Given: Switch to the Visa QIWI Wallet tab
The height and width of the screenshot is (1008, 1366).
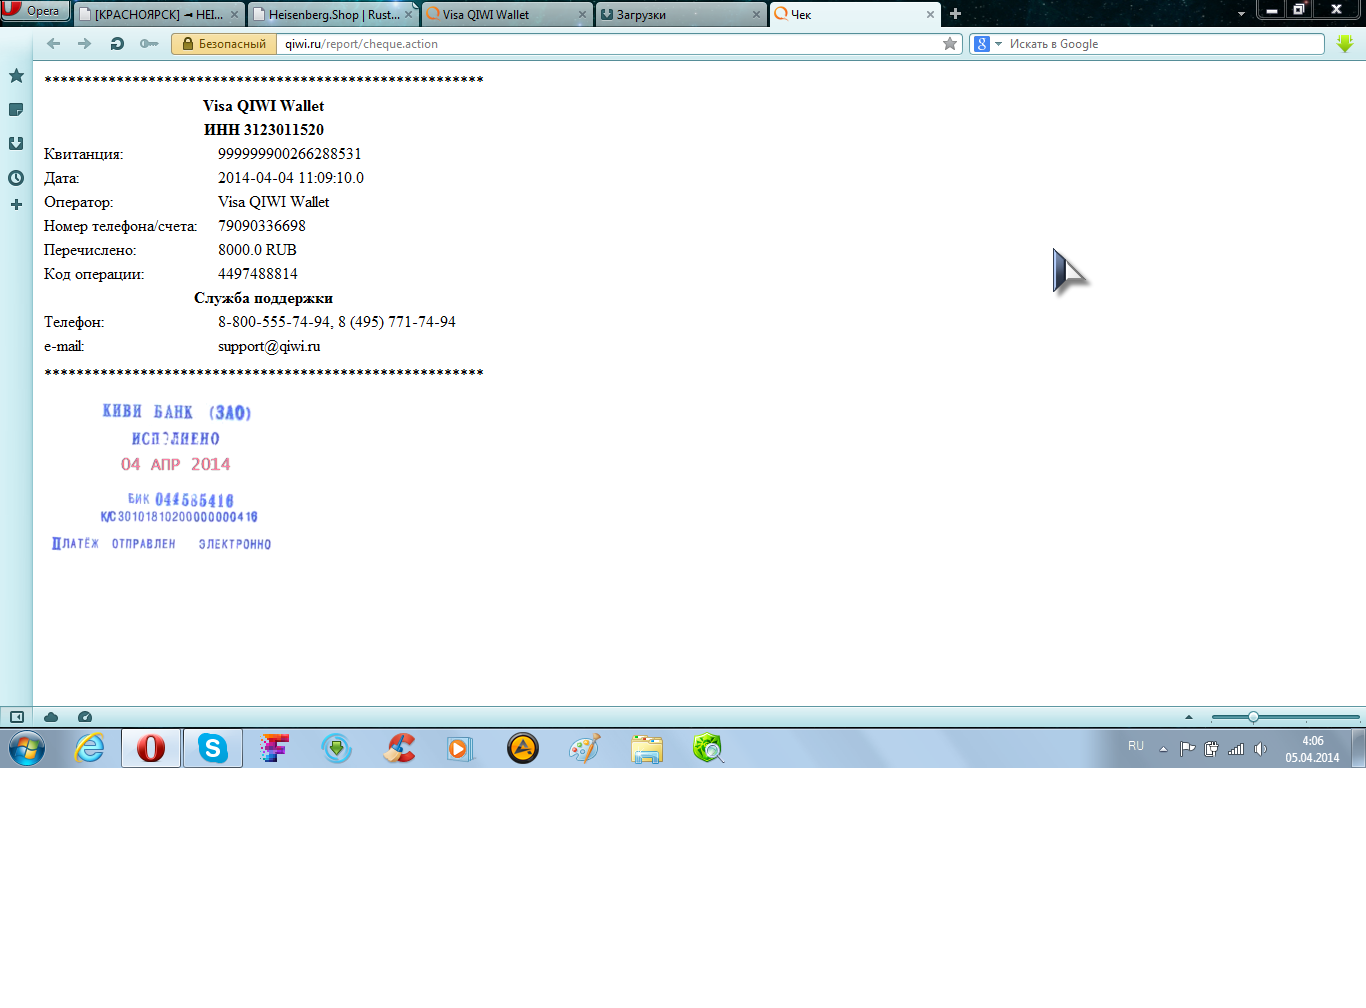Looking at the screenshot, I should 506,14.
